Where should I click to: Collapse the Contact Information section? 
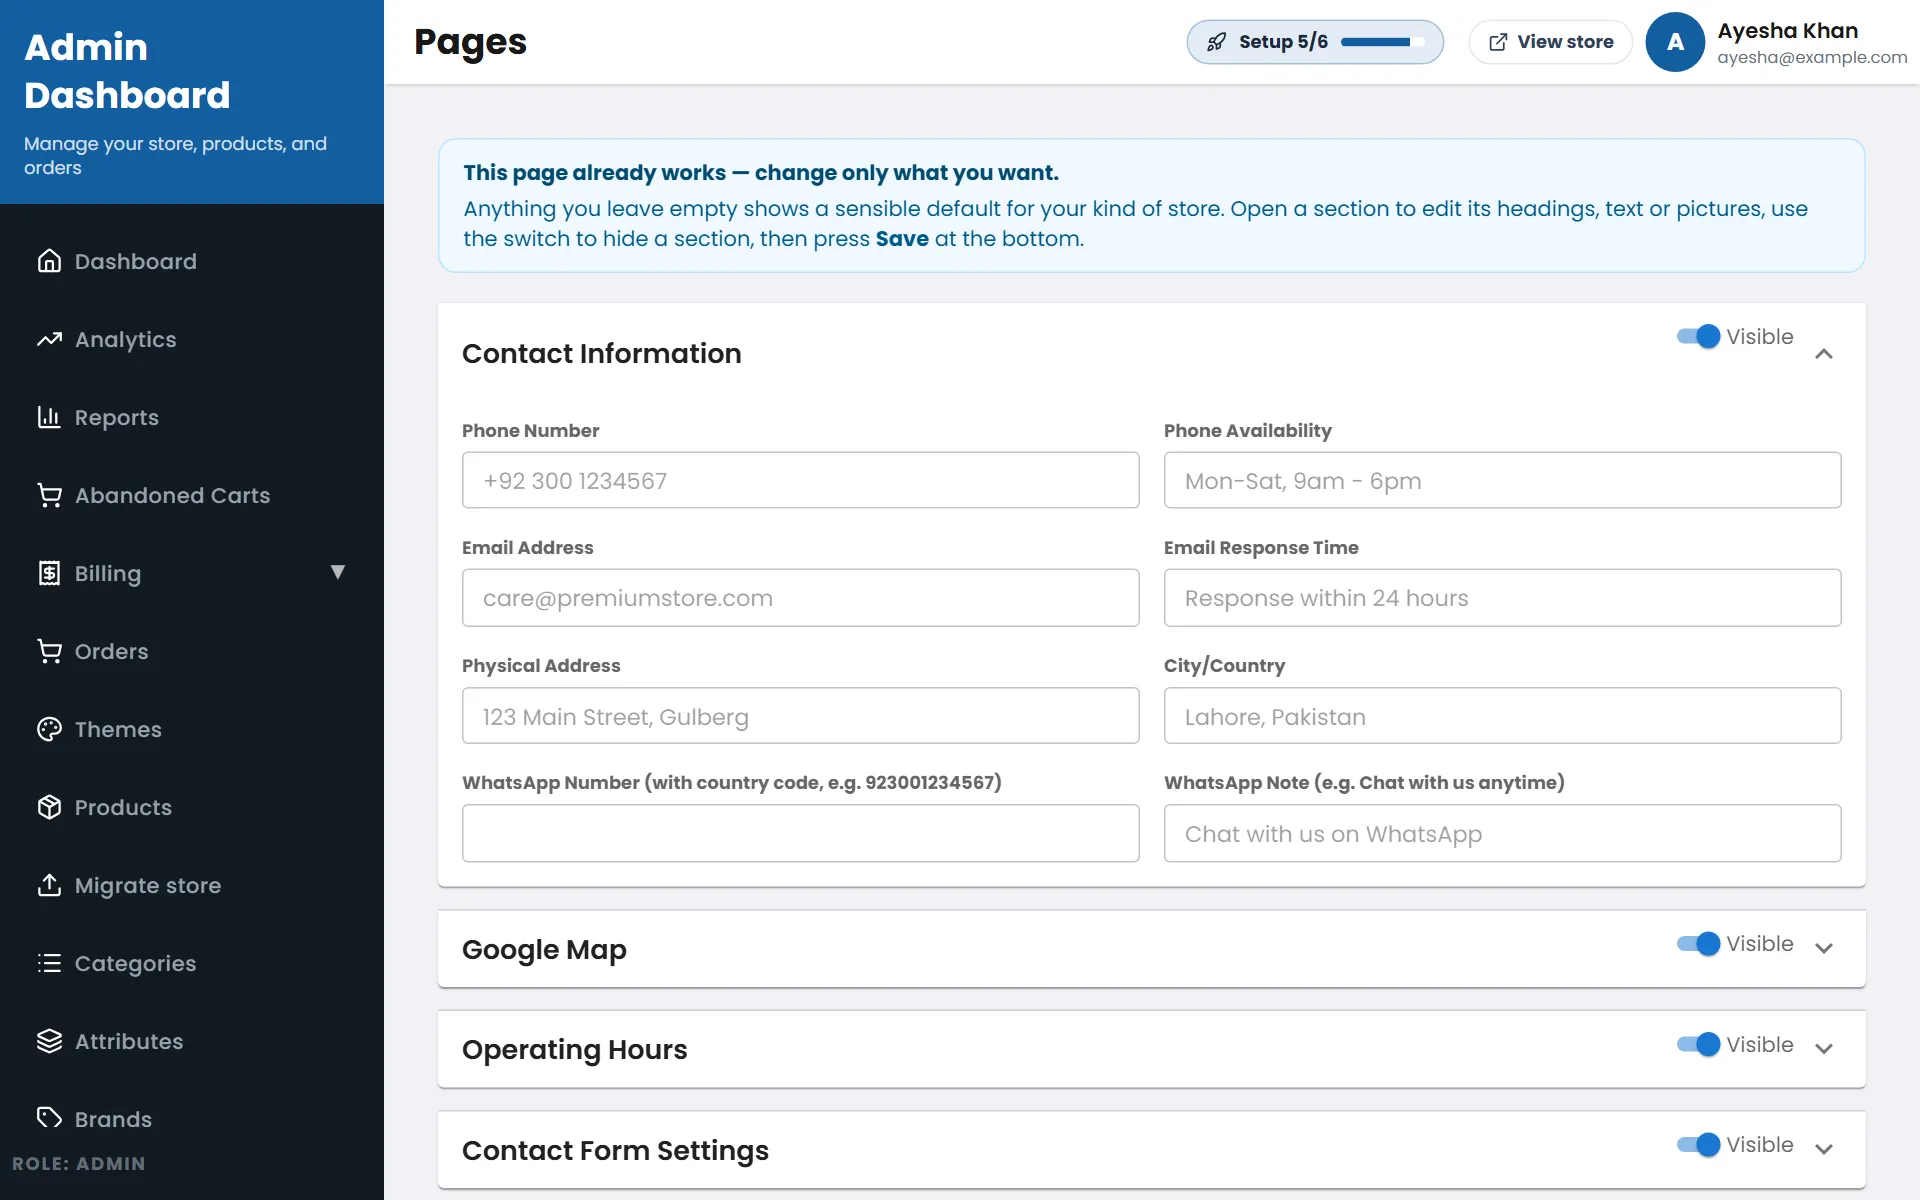[1824, 354]
